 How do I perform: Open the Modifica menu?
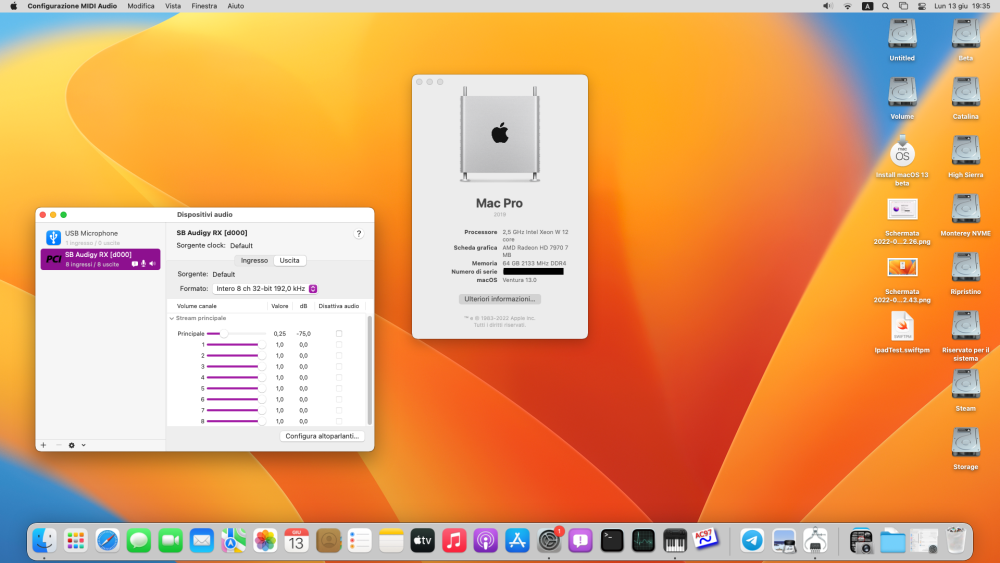coord(141,6)
